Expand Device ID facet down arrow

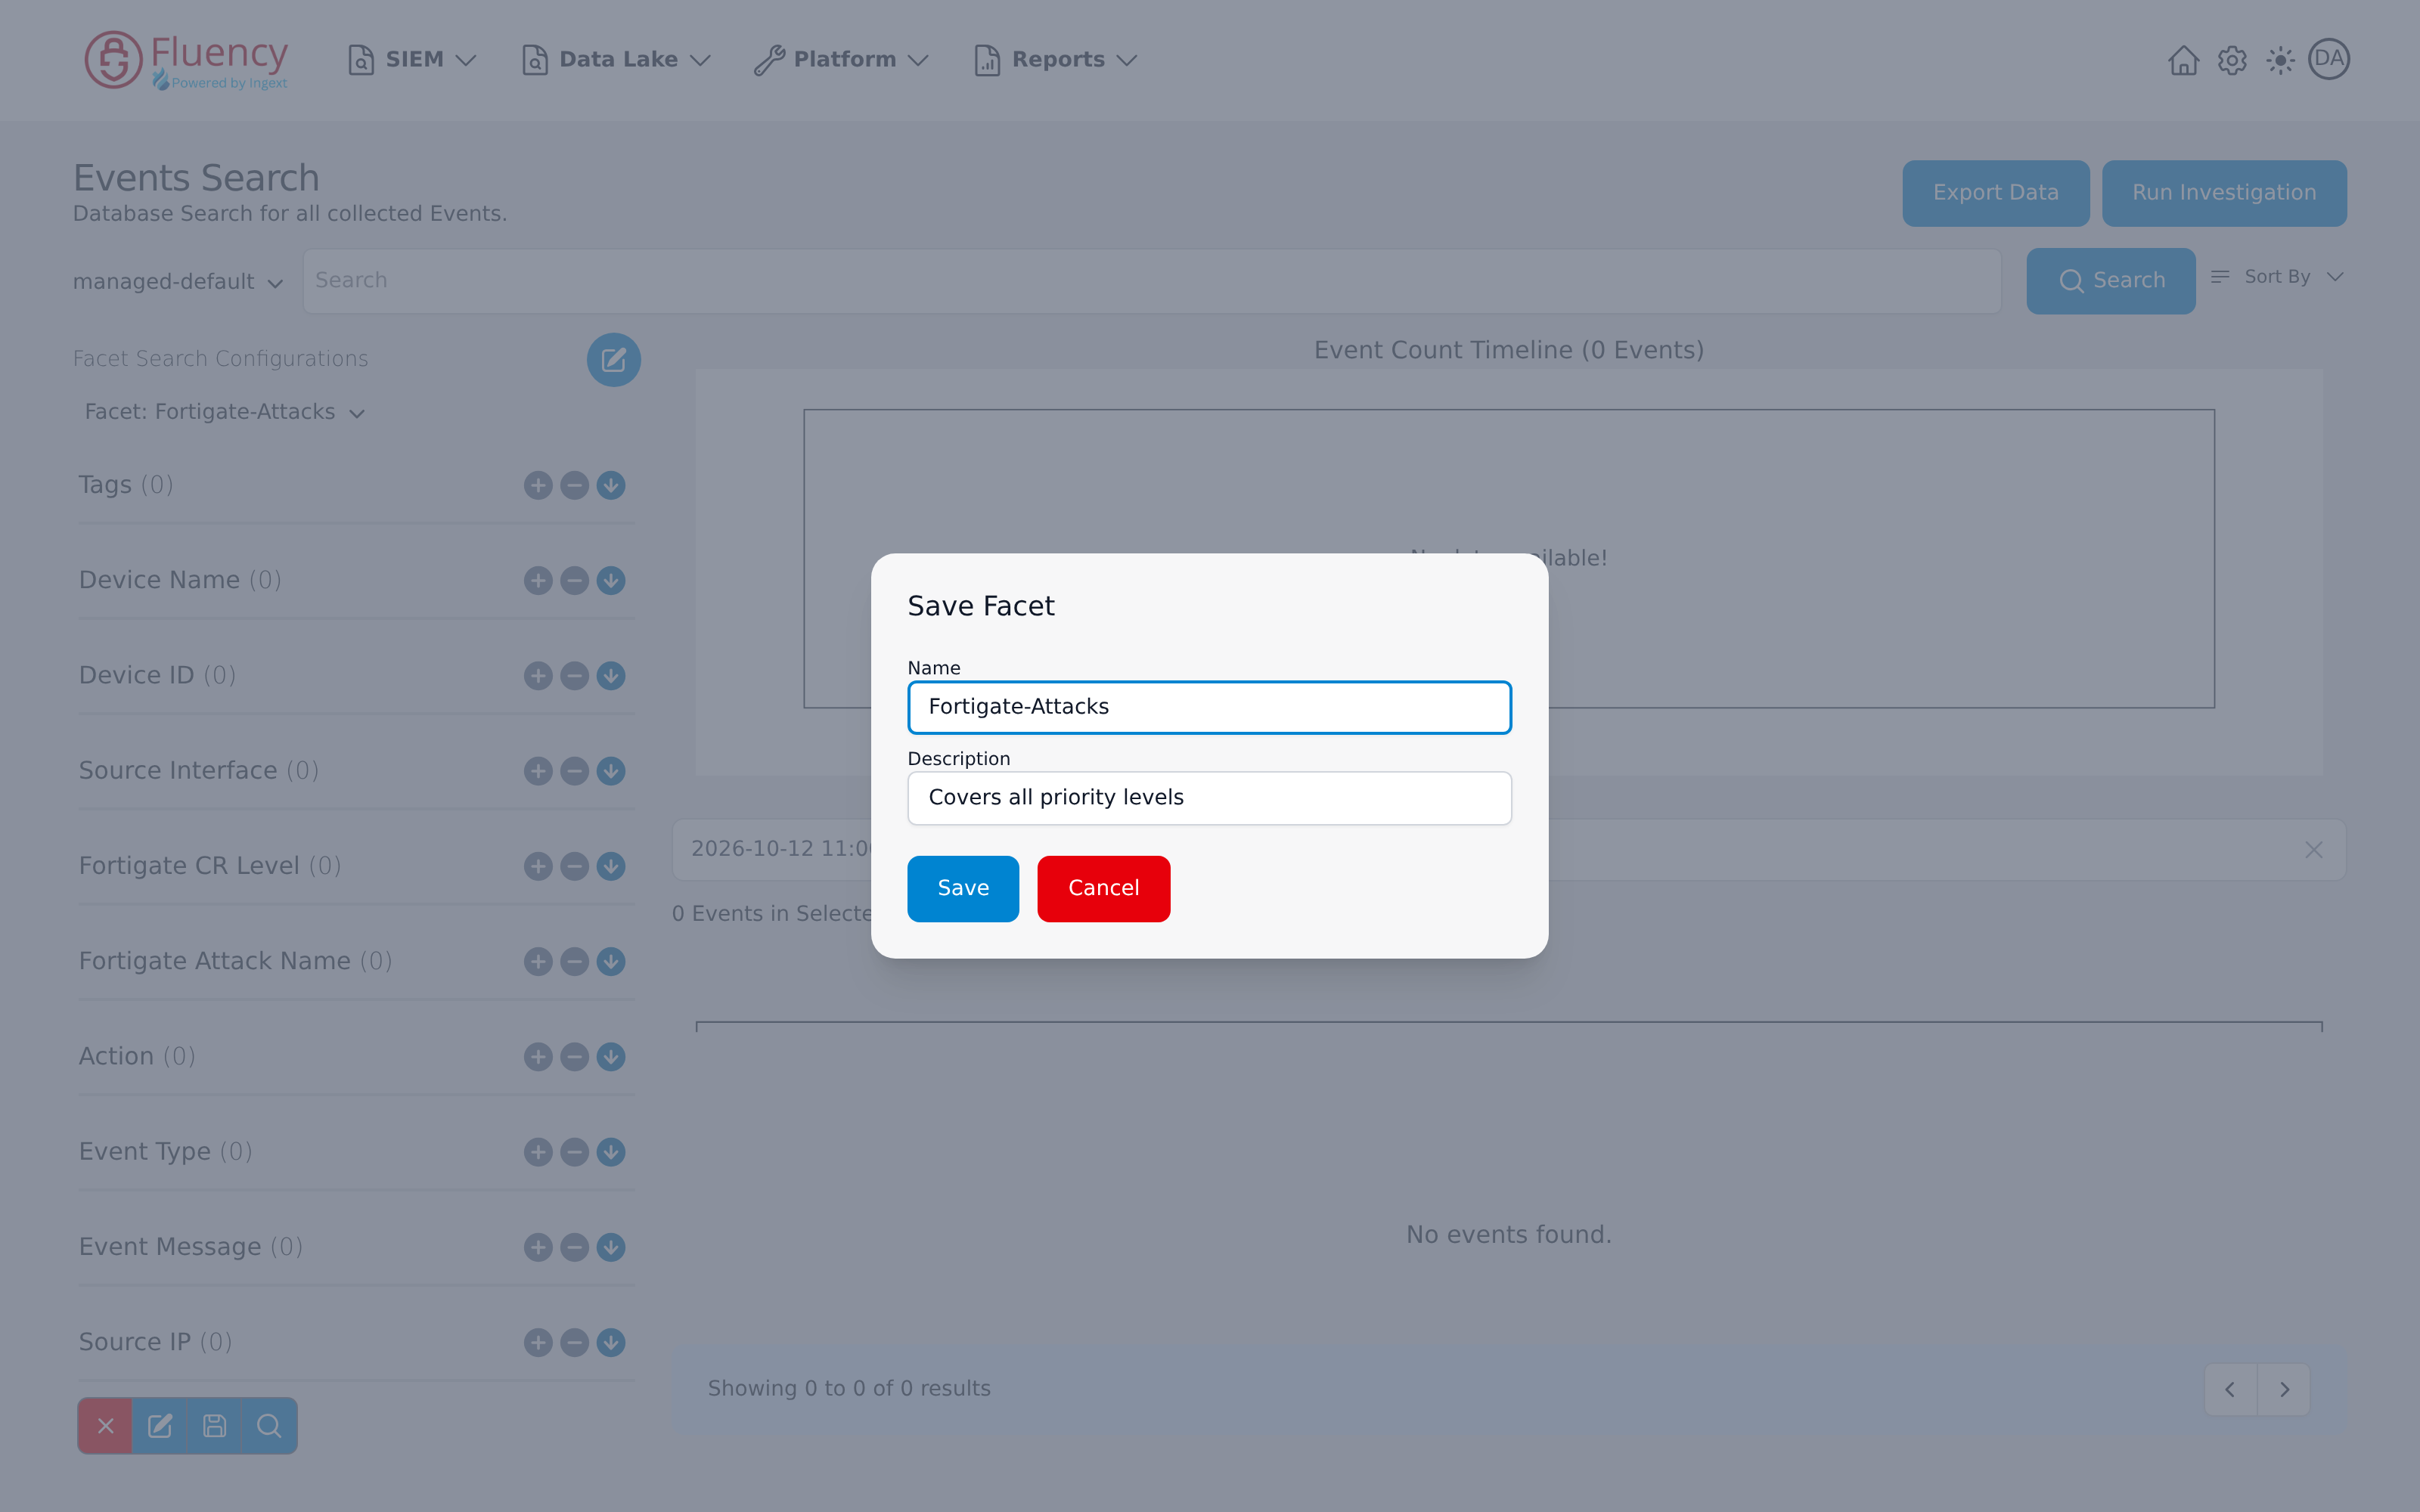(x=611, y=676)
